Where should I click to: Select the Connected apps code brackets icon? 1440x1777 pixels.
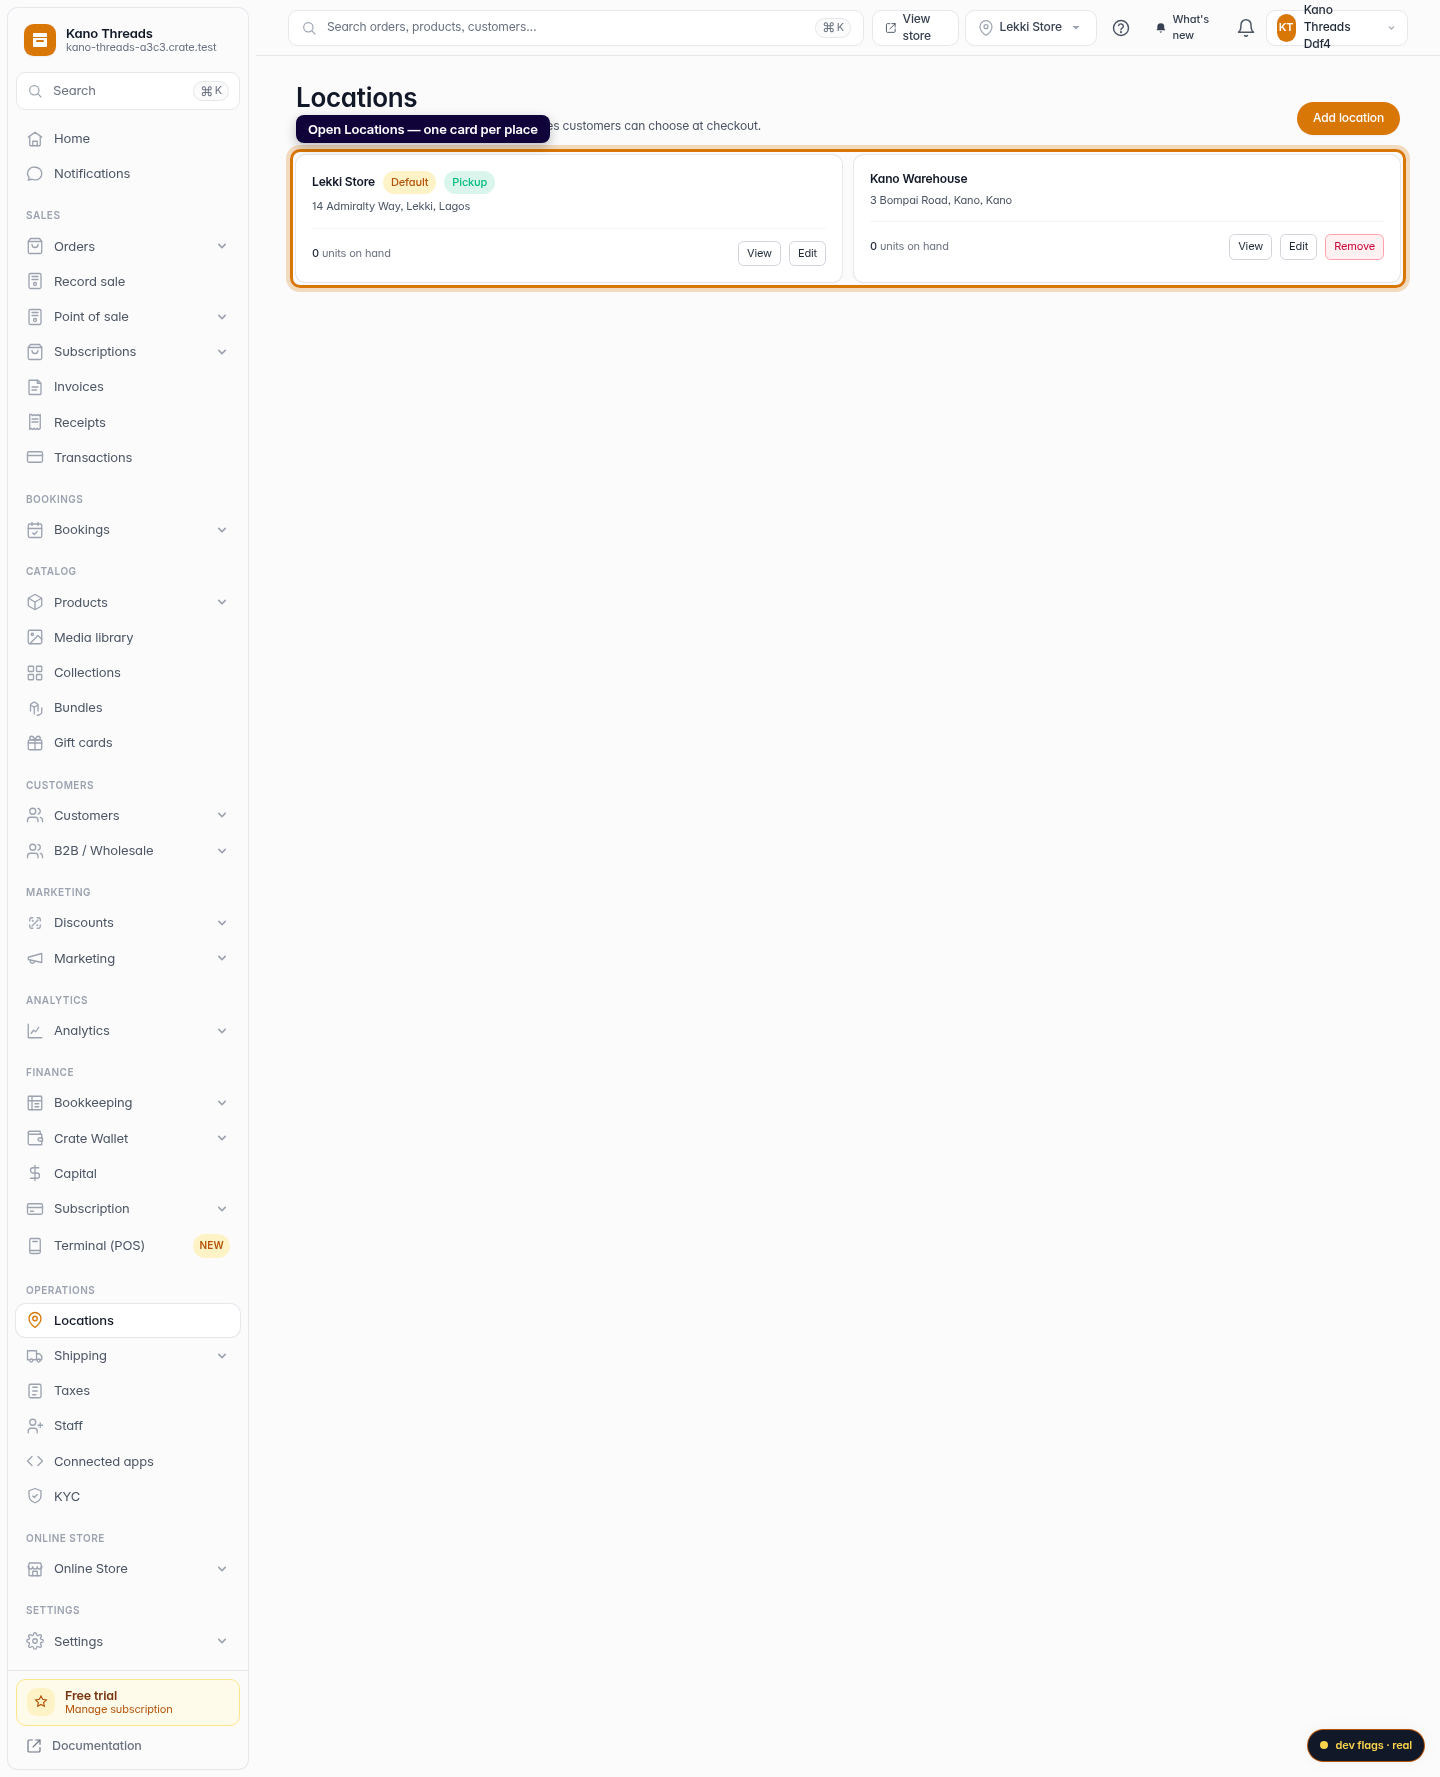(35, 1462)
